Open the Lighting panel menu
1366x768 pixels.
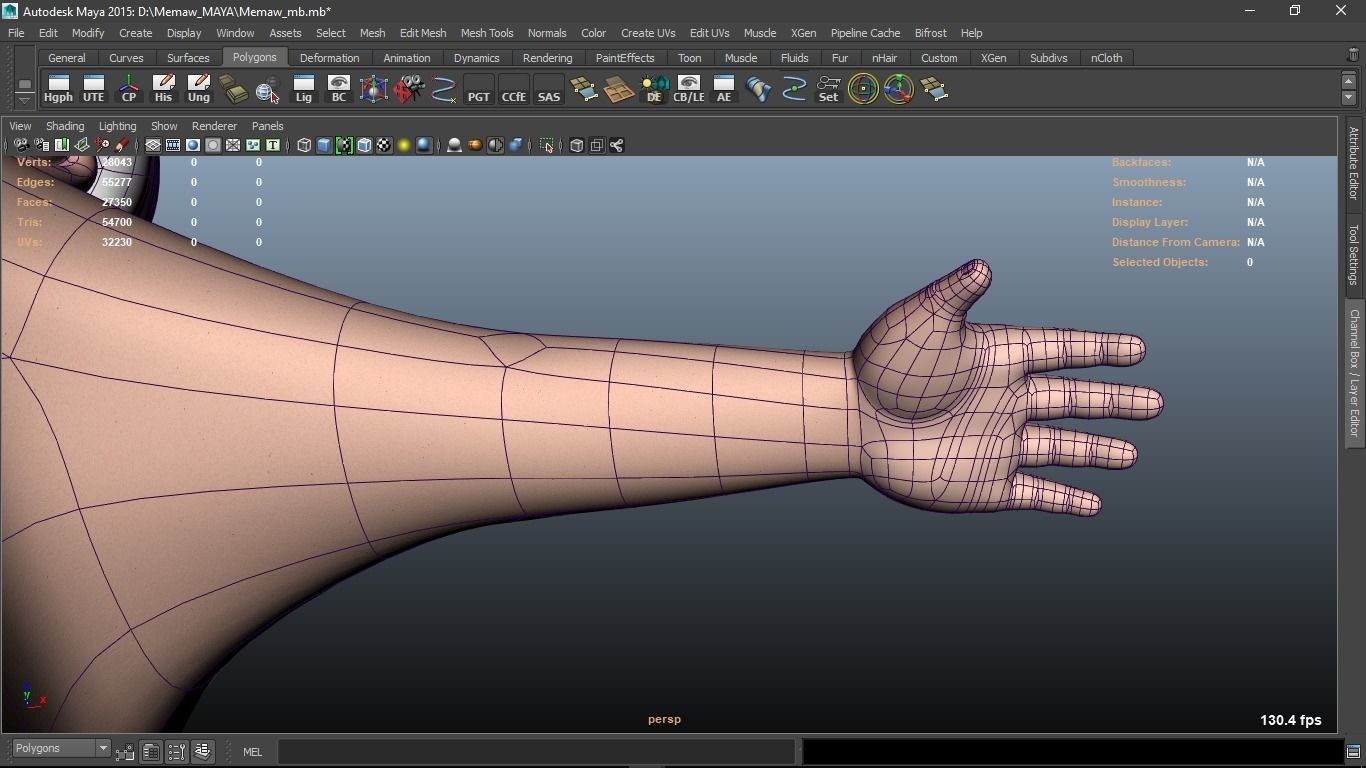coord(117,126)
